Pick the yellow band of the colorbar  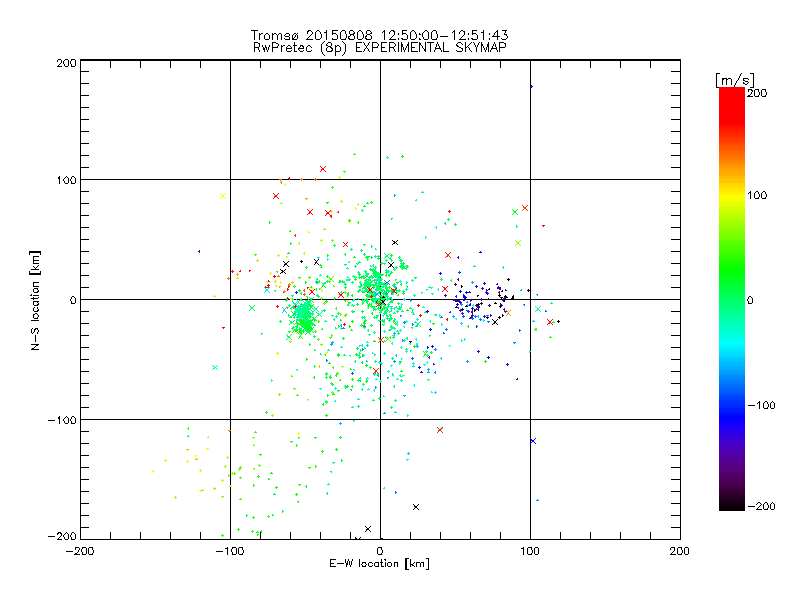point(732,196)
